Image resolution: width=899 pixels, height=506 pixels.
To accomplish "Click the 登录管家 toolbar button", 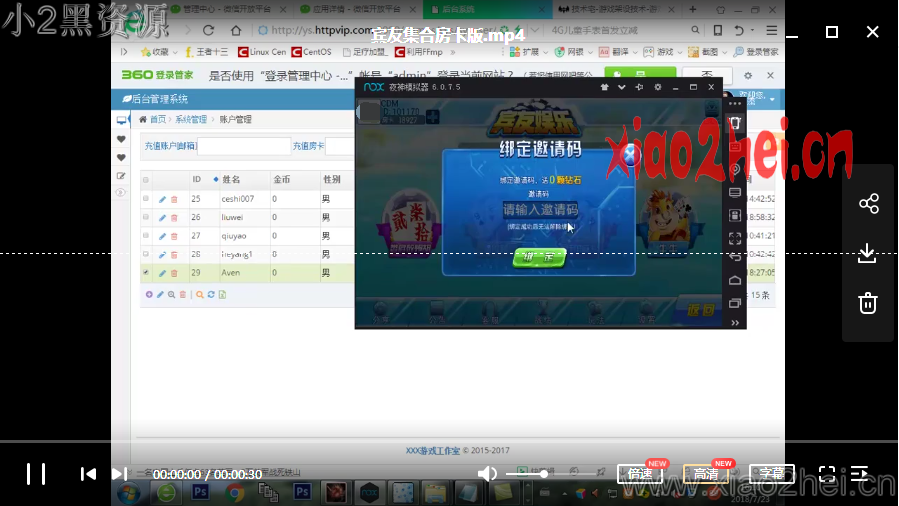I will click(x=756, y=52).
